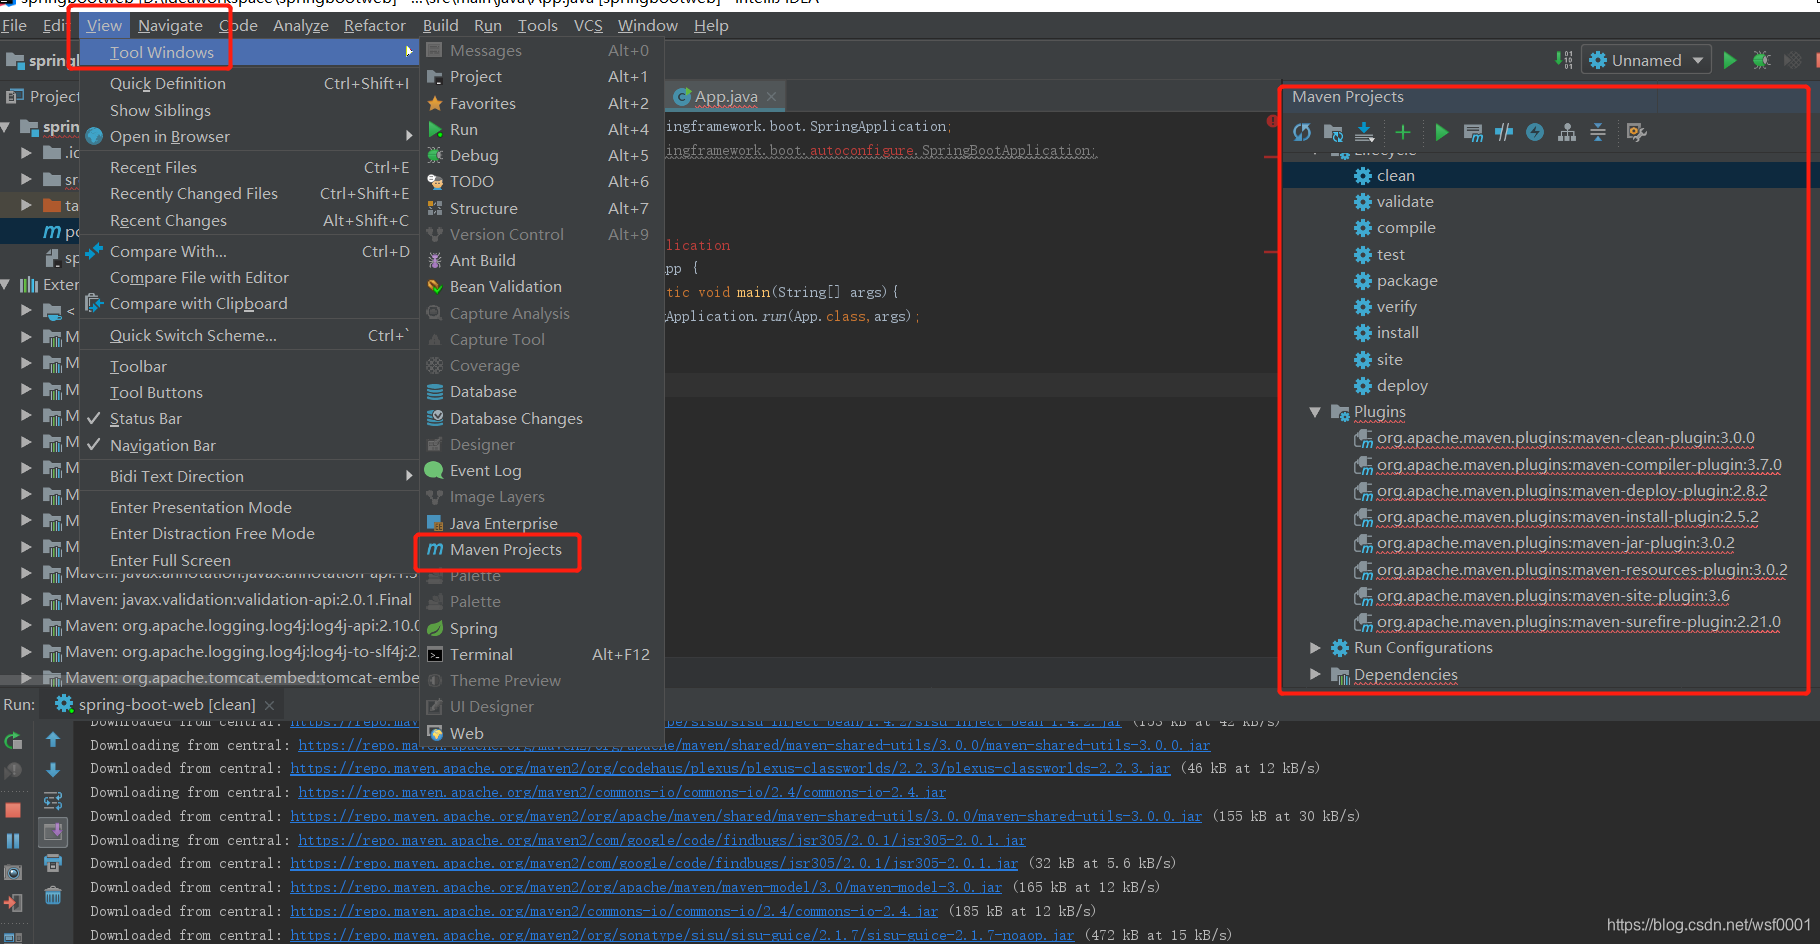This screenshot has height=944, width=1820.
Task: Reimport all Maven projects
Action: pyautogui.click(x=1301, y=132)
